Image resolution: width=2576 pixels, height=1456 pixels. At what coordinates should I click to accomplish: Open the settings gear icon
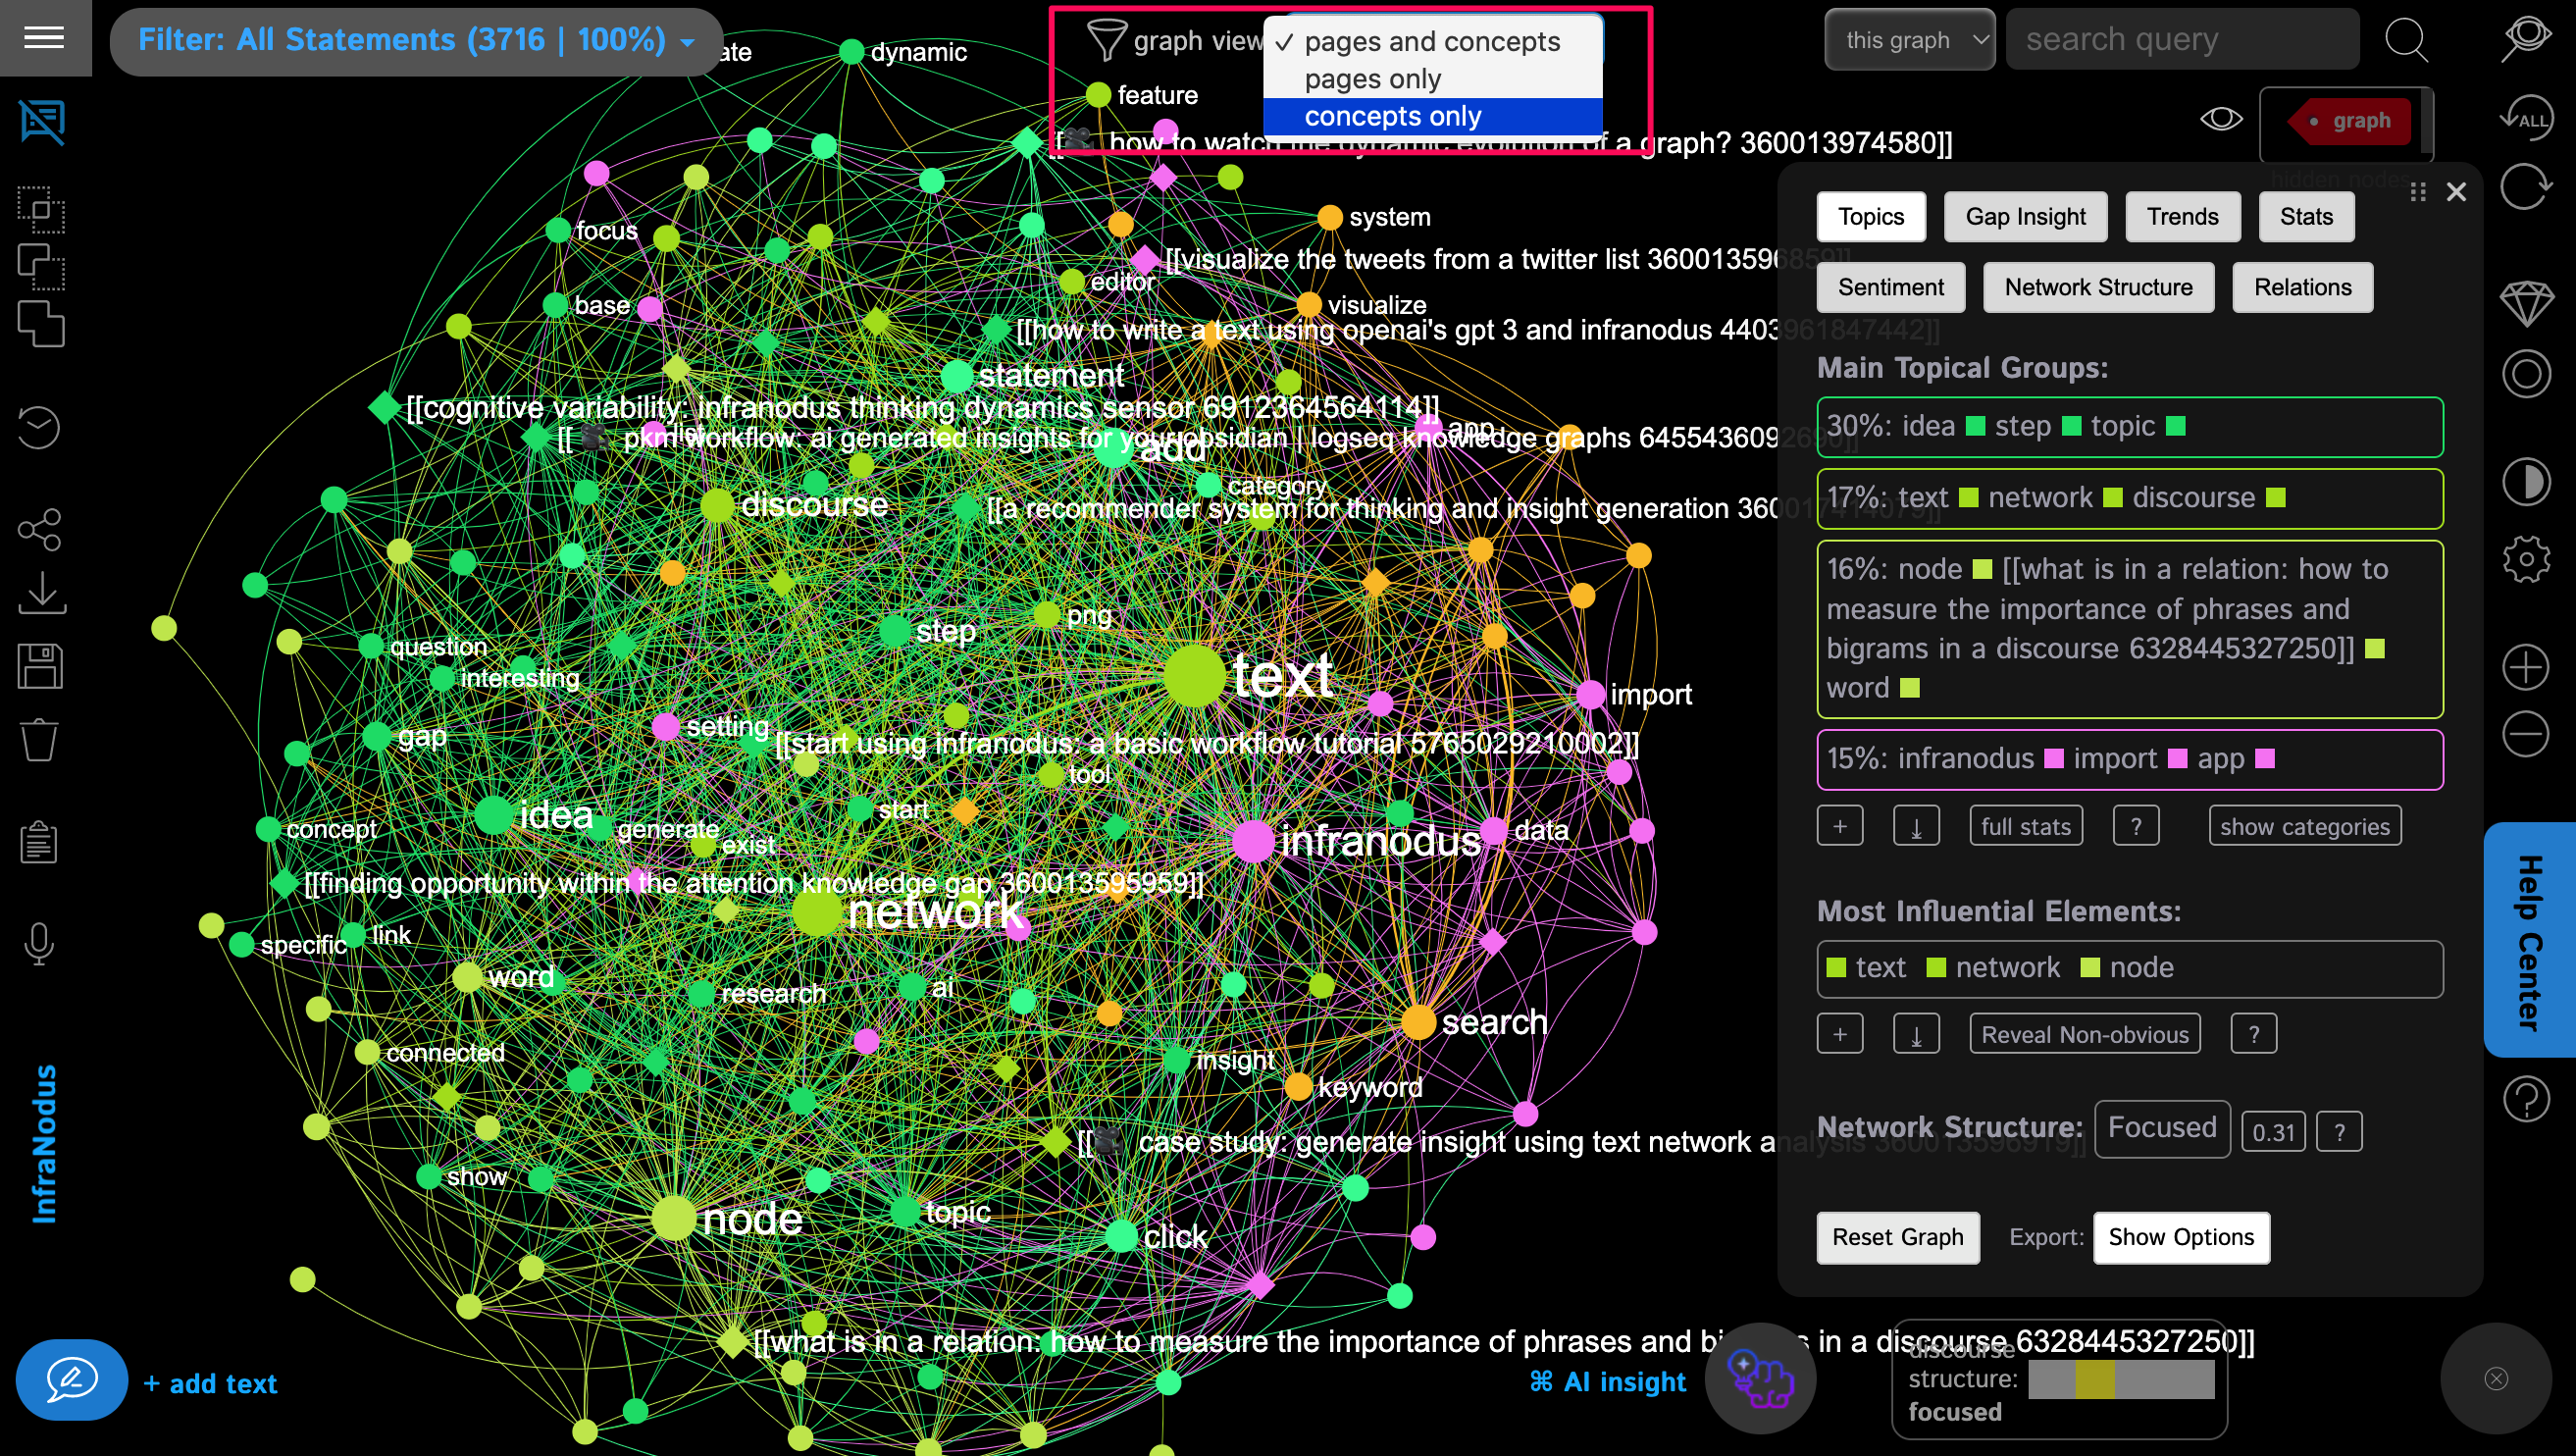[2527, 559]
